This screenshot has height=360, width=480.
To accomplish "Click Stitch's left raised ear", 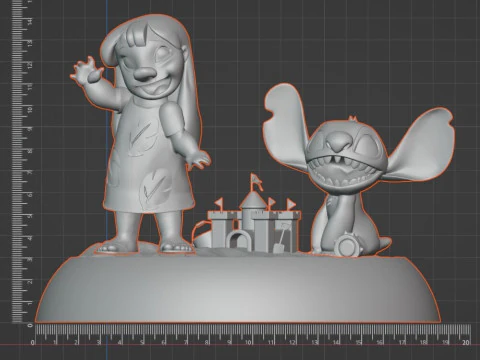I will [x=287, y=128].
